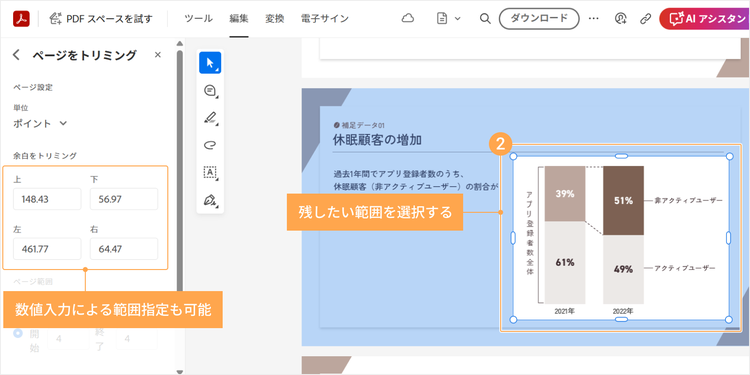
Task: Click the right-middle crop handle
Action: (x=729, y=238)
